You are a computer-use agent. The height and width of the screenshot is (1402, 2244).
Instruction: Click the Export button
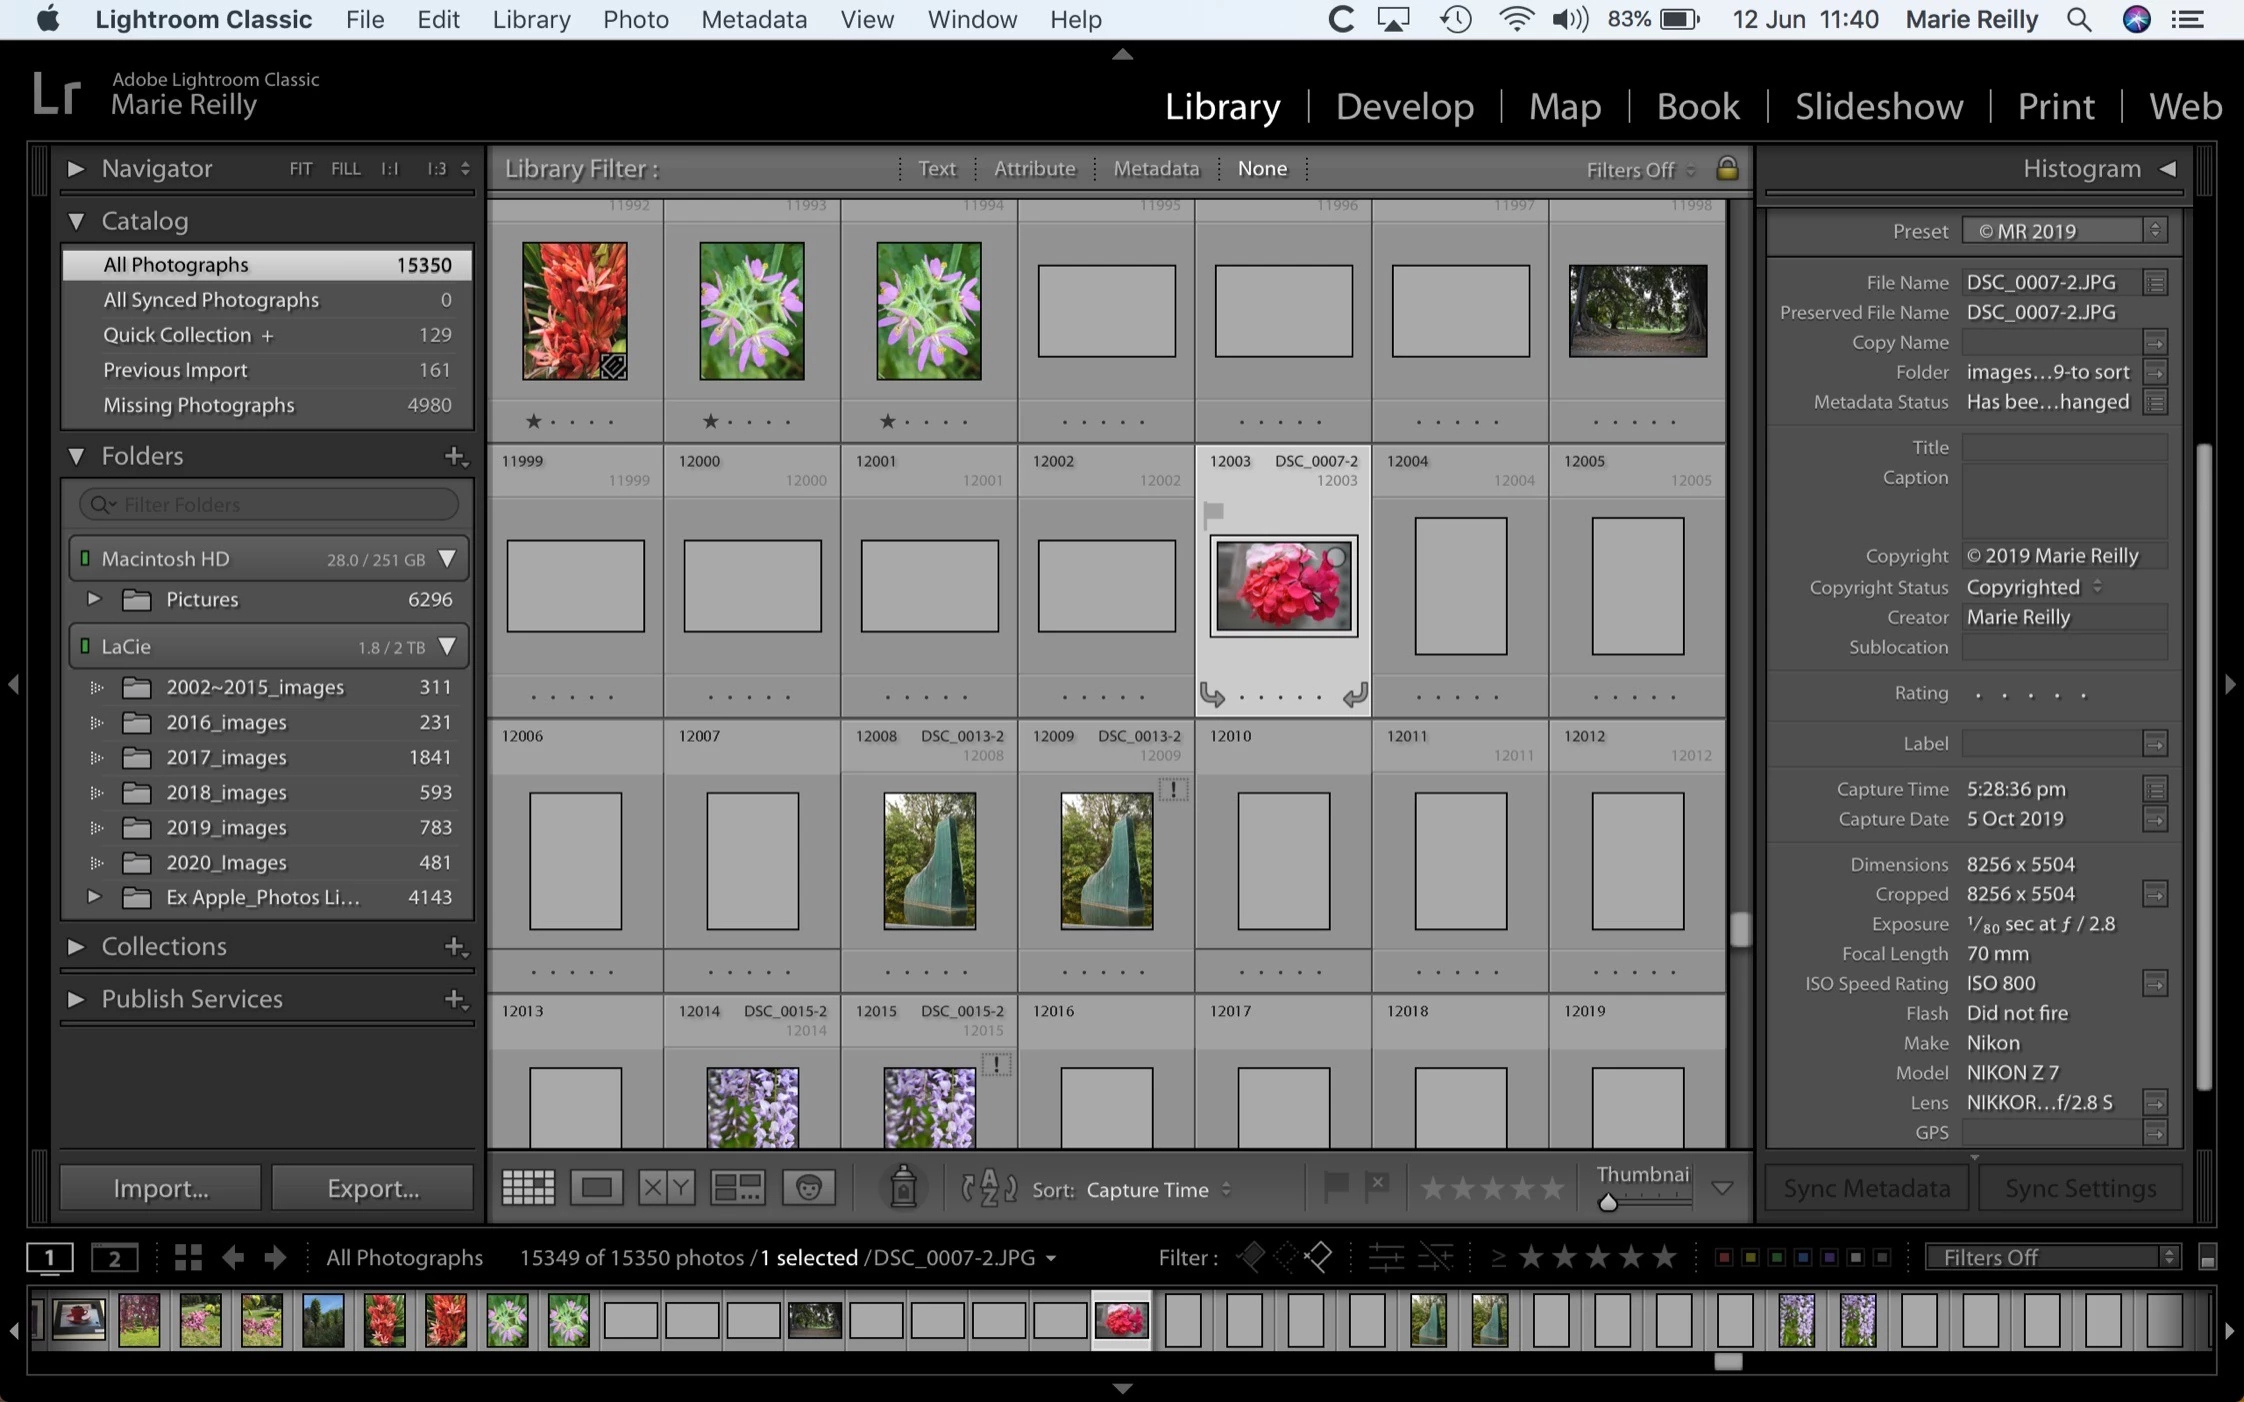click(372, 1188)
